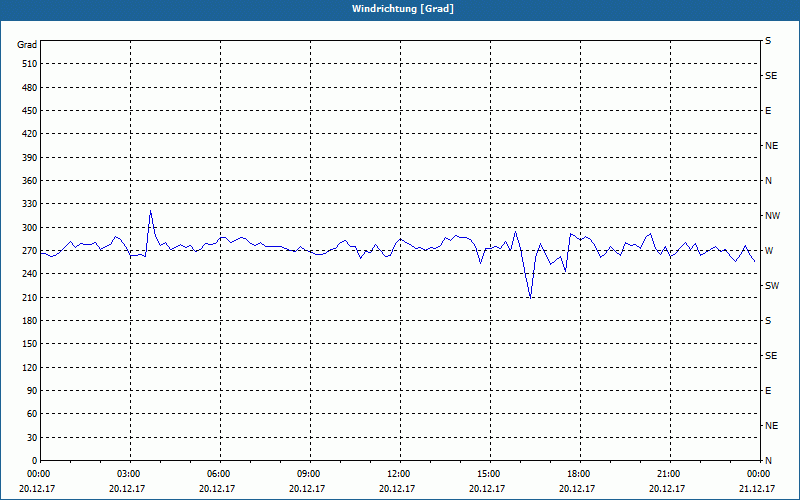Click the 'SE' compass label level with 135
The image size is (800, 500).
coord(771,356)
